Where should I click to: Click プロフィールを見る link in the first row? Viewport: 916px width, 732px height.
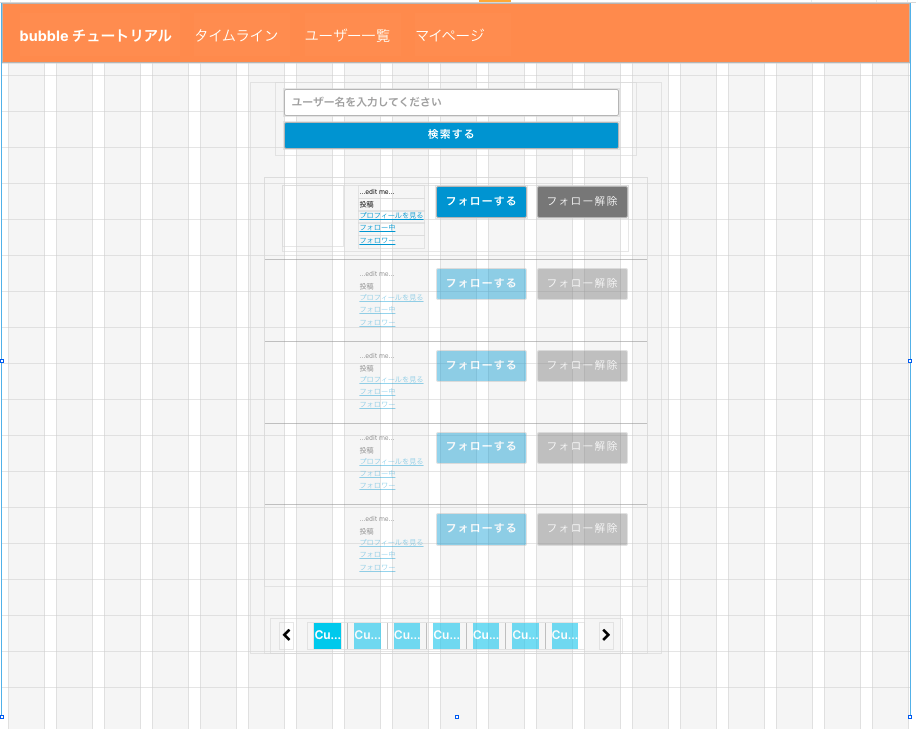[391, 216]
